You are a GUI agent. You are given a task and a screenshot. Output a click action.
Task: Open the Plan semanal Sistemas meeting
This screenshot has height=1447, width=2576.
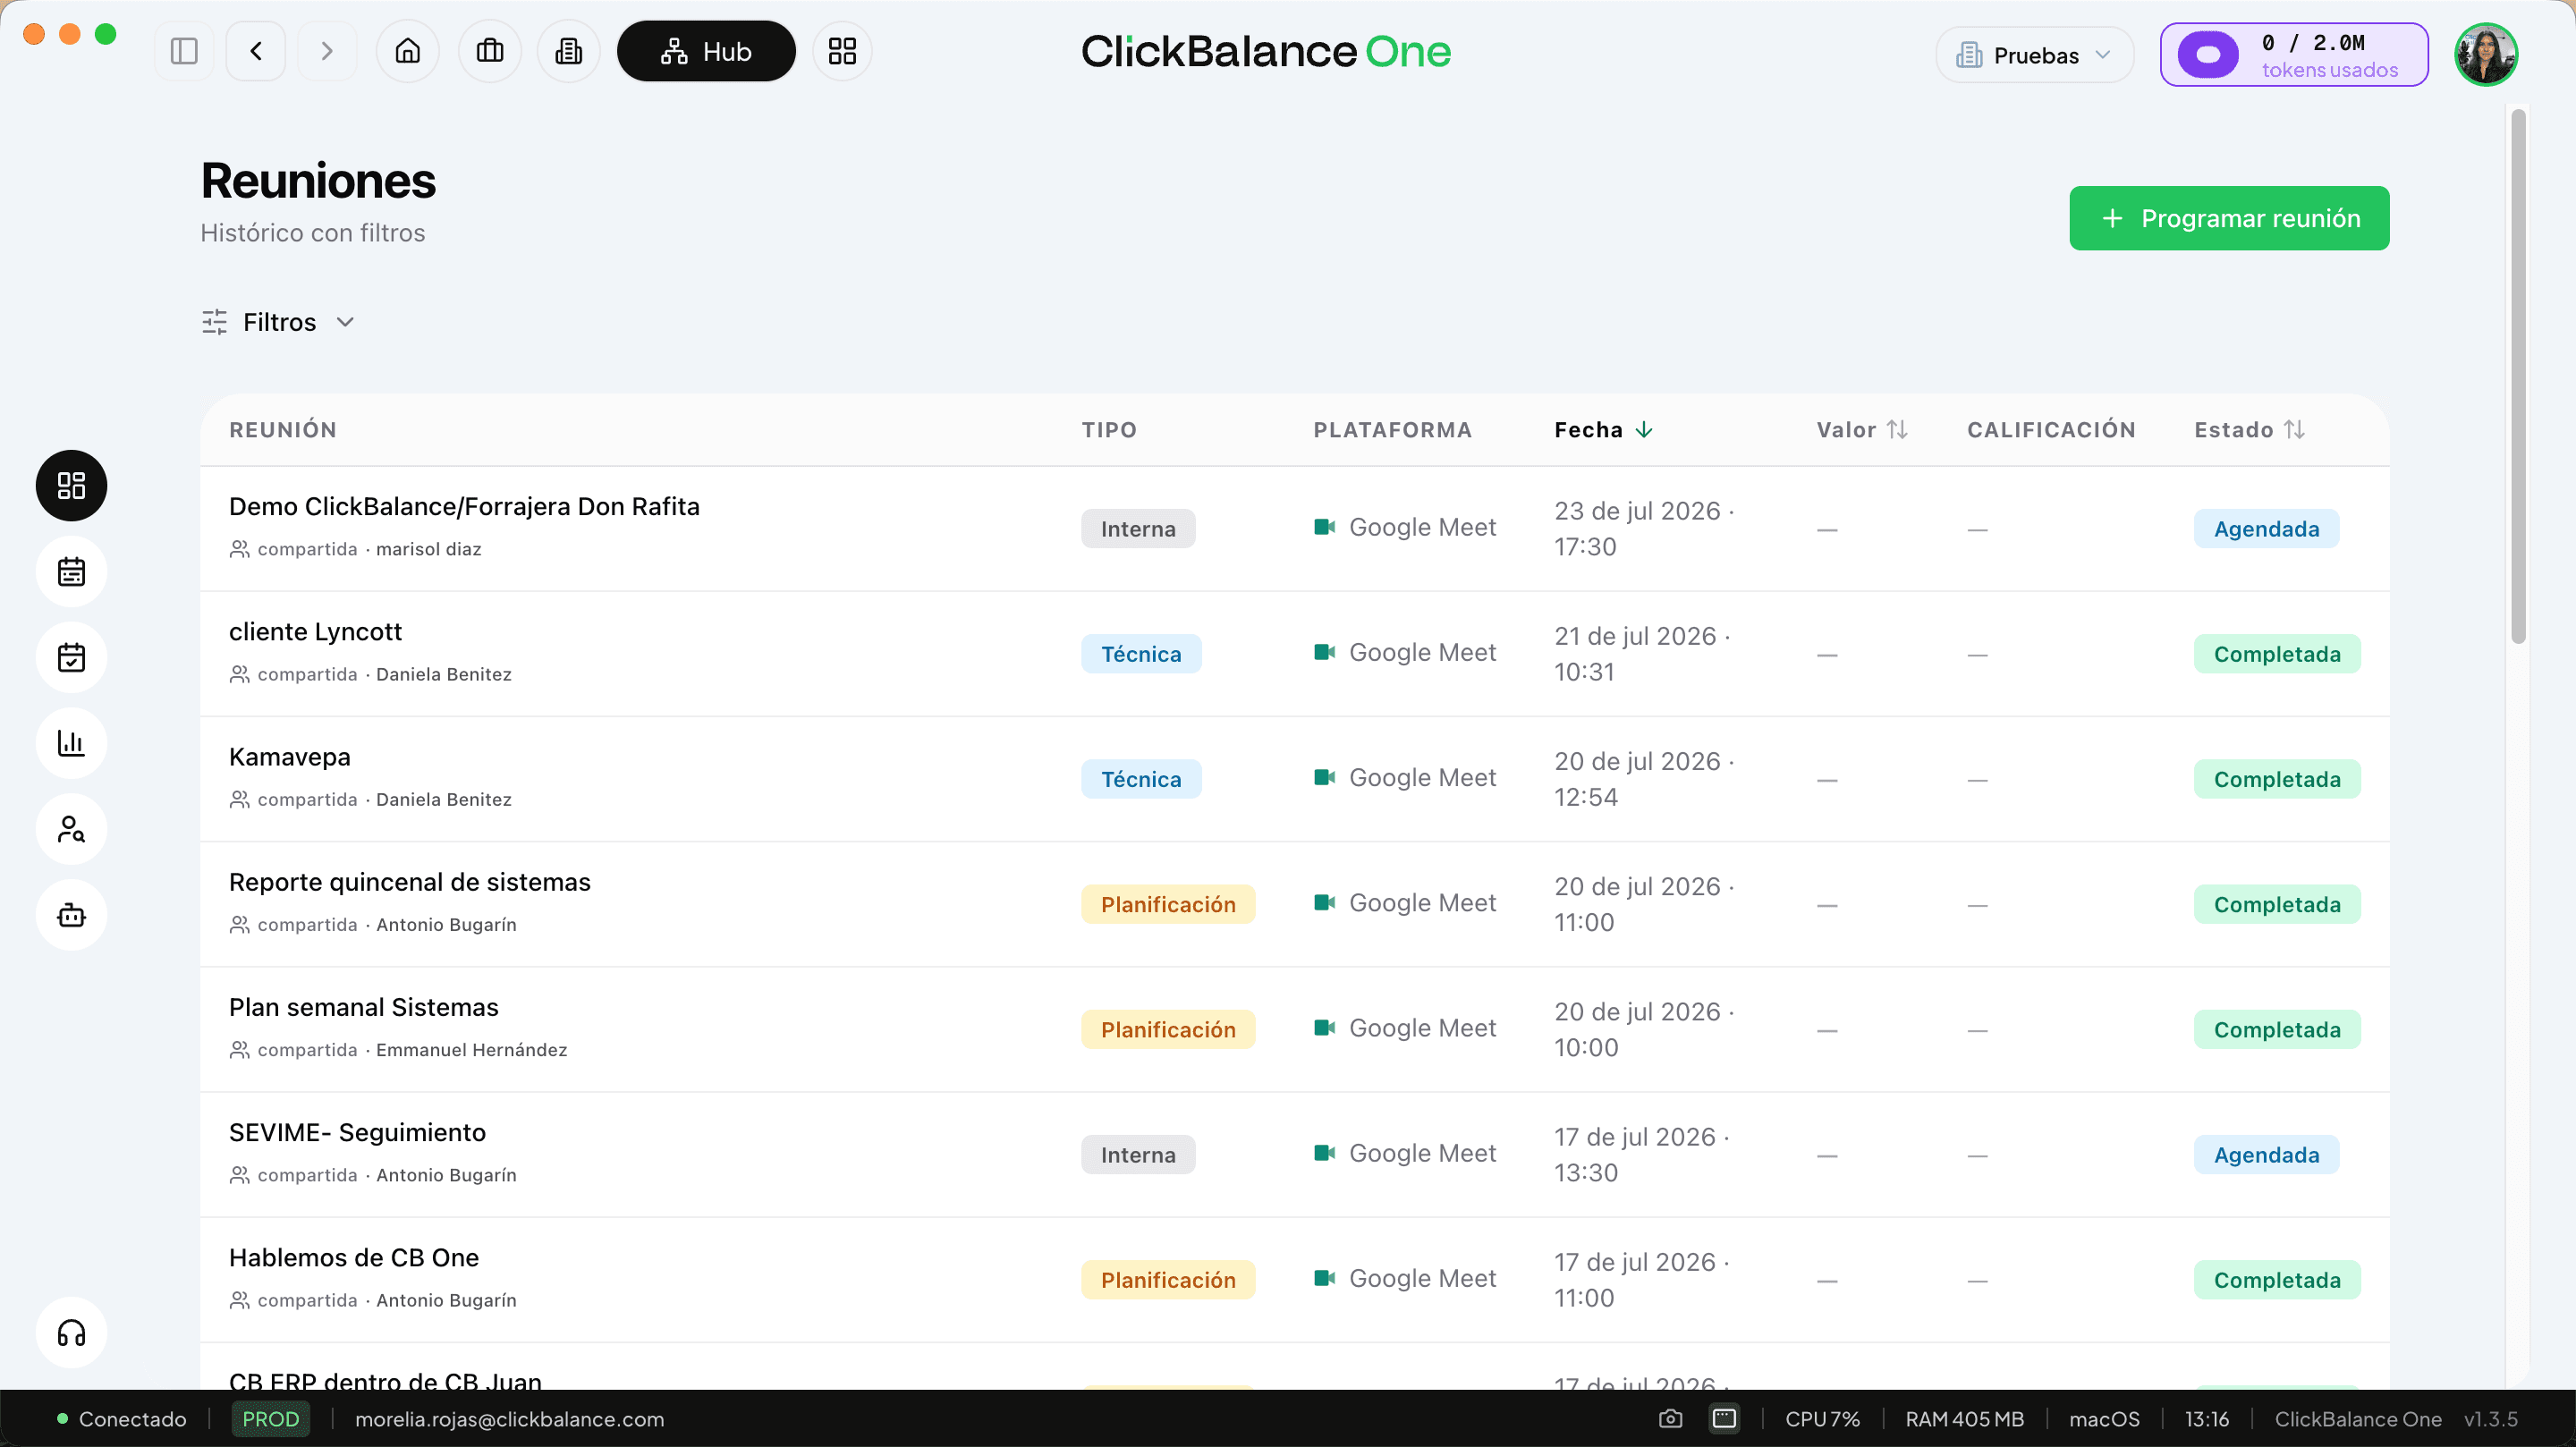point(363,1007)
